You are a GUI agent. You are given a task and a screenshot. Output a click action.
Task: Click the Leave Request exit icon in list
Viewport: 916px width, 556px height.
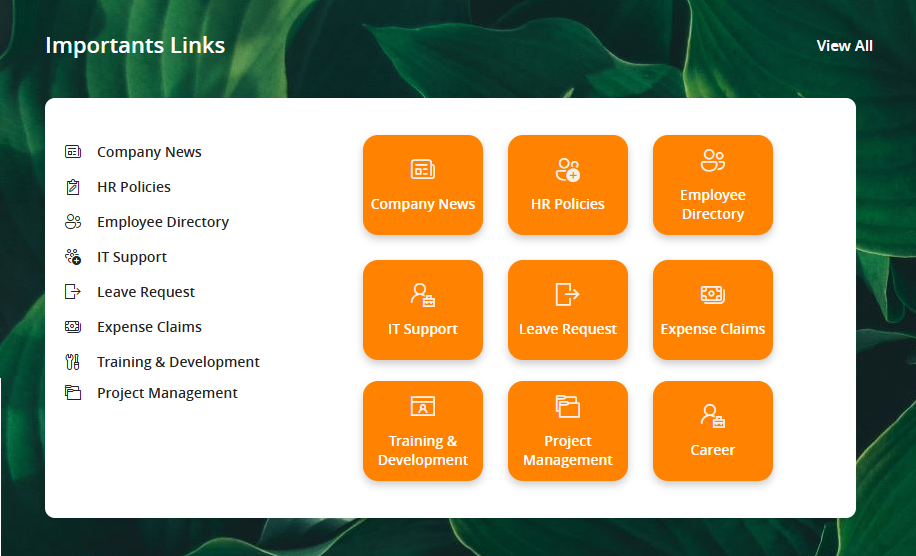72,292
